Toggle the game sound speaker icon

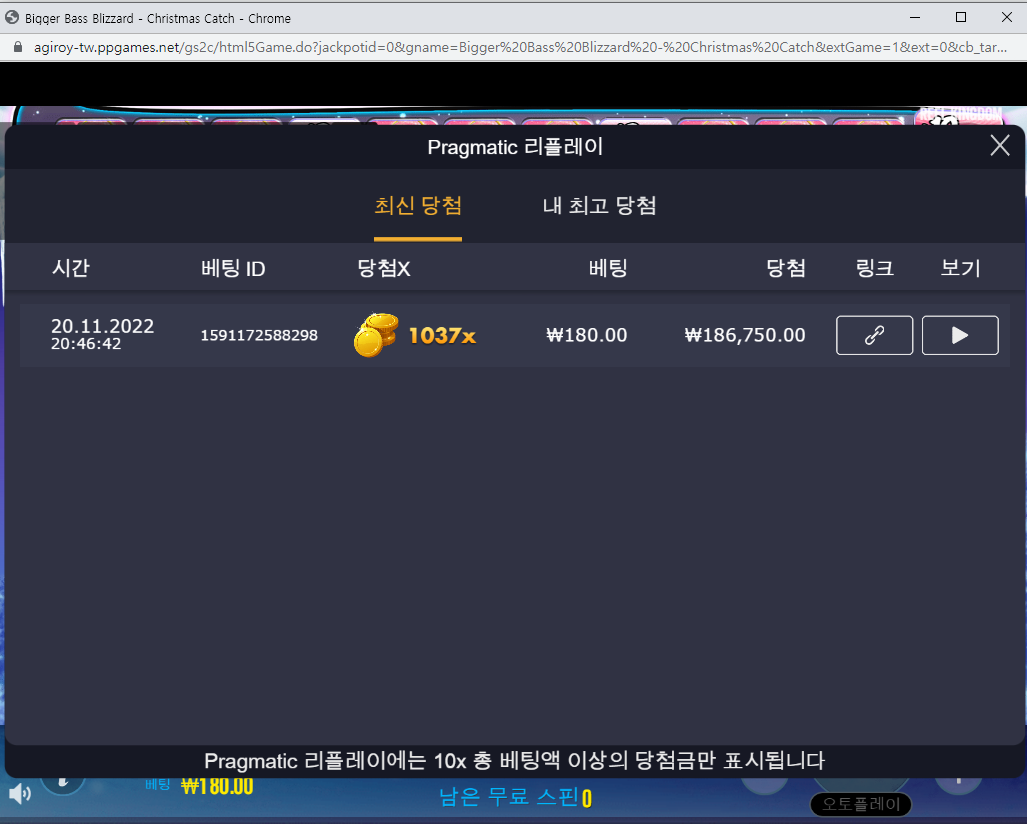20,794
